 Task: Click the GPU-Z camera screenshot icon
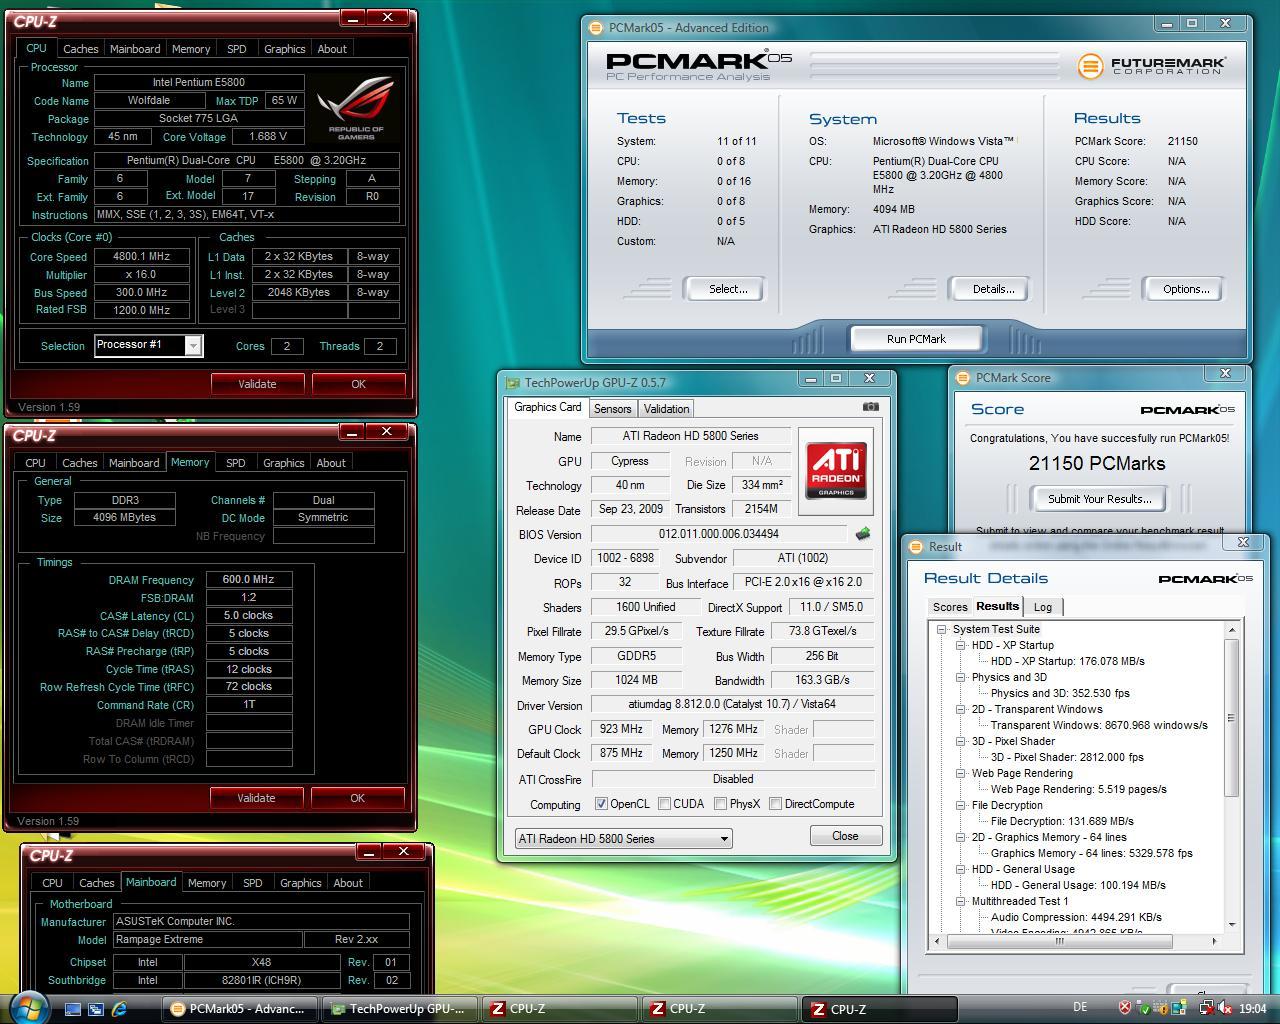870,407
